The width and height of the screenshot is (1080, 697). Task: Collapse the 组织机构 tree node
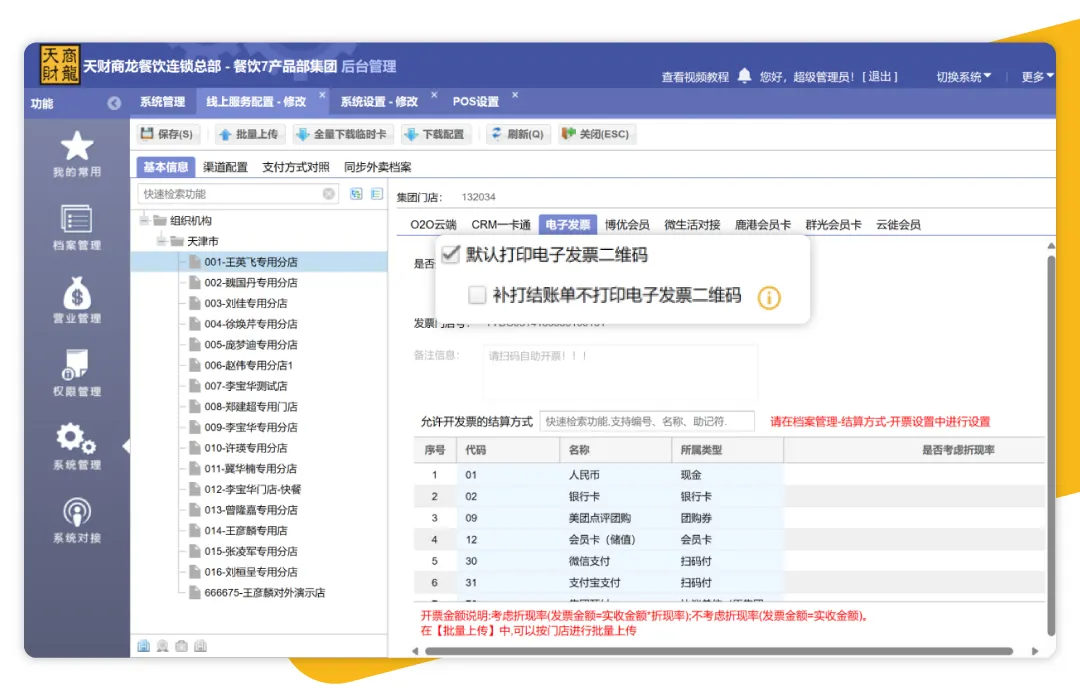(144, 220)
